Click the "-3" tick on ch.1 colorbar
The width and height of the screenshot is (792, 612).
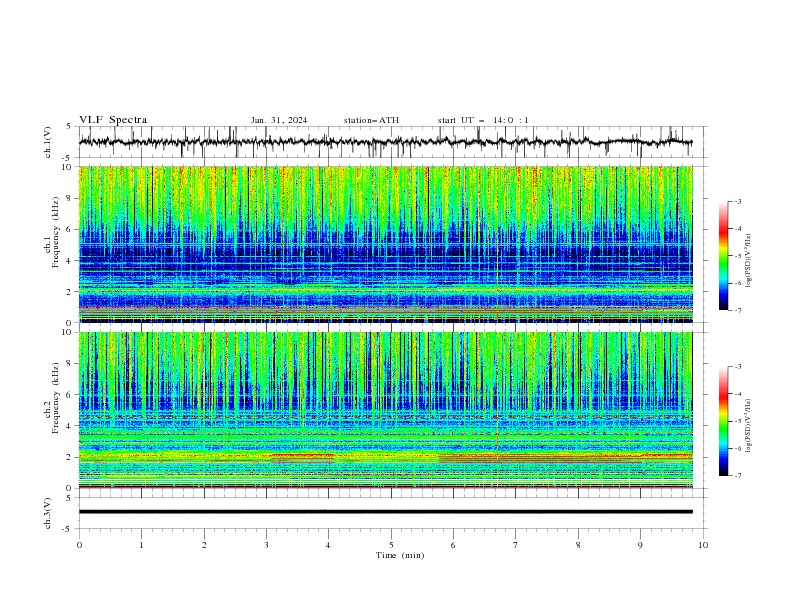(738, 201)
